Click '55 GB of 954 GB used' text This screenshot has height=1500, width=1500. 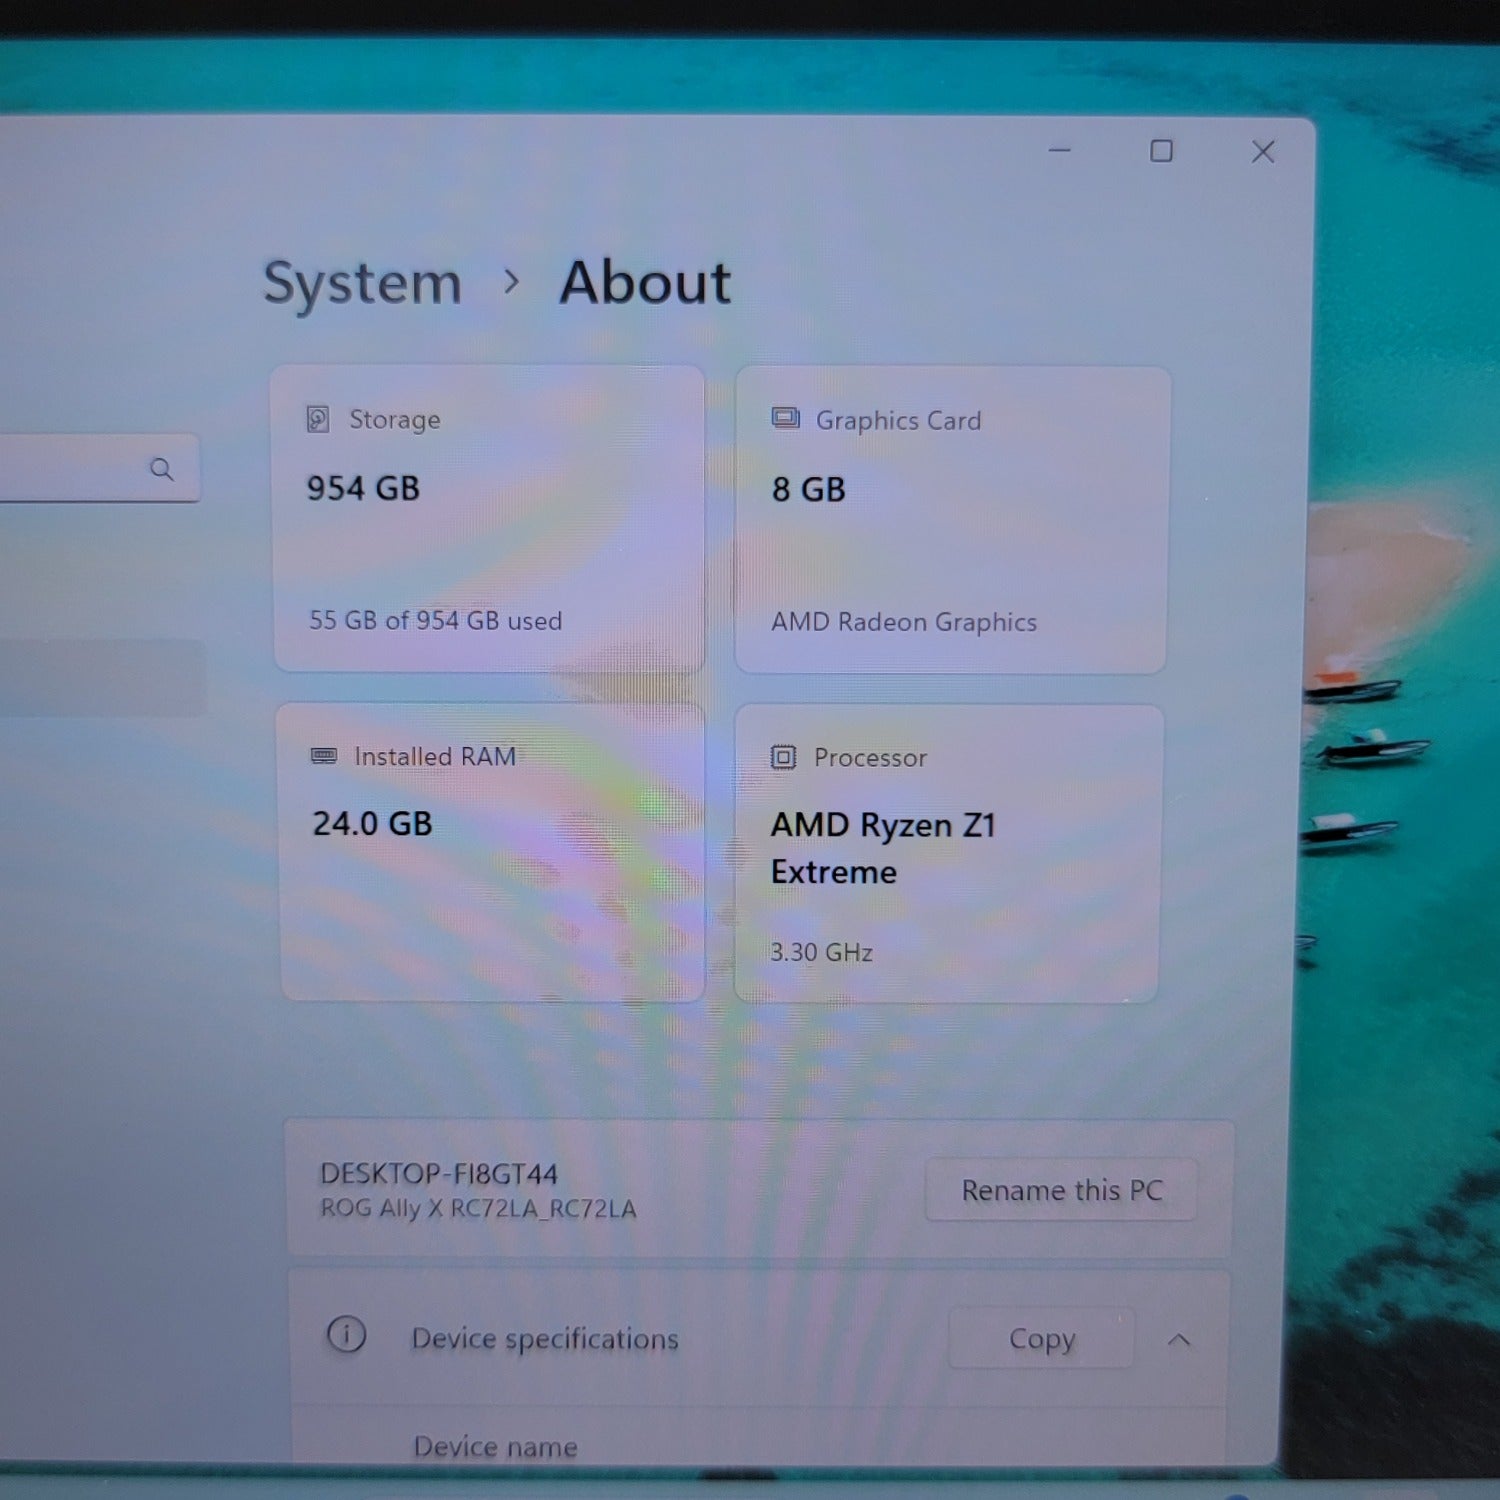pyautogui.click(x=435, y=620)
